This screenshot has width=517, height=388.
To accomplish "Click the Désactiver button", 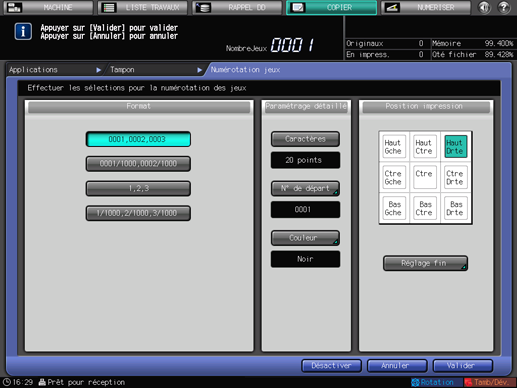I will click(331, 366).
